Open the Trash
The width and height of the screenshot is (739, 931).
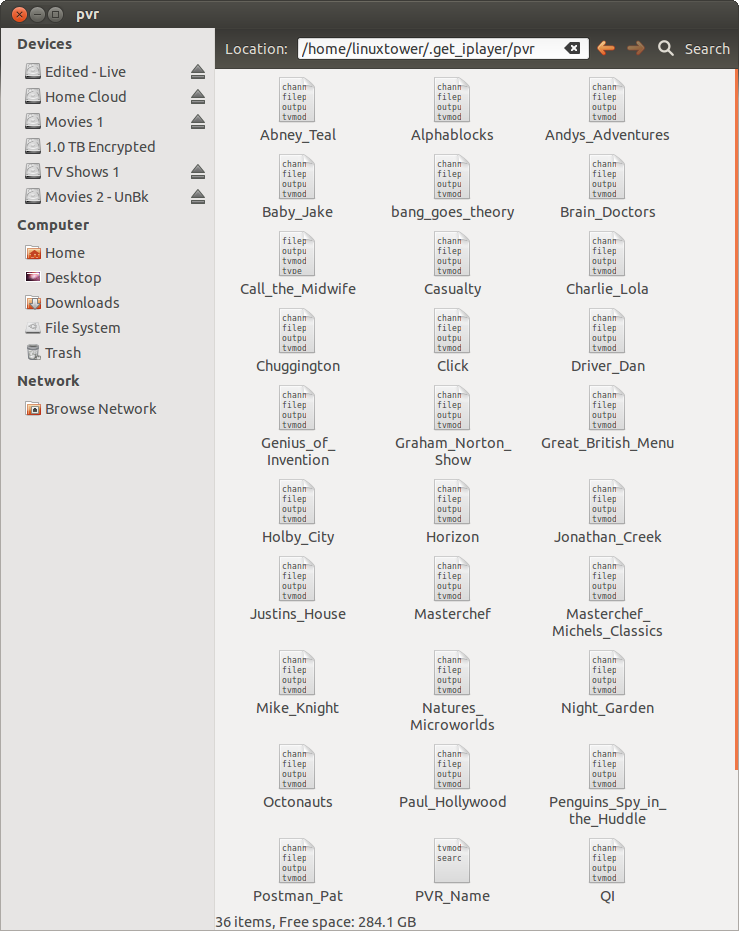(63, 353)
